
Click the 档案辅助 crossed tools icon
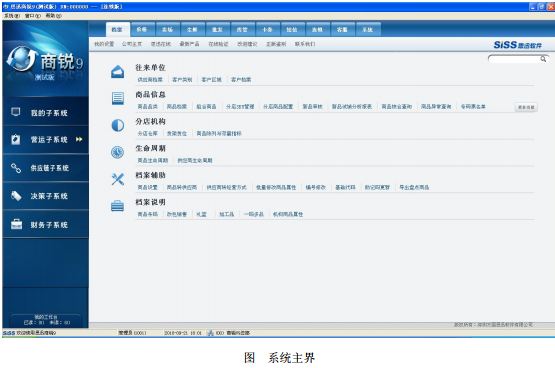(x=118, y=179)
